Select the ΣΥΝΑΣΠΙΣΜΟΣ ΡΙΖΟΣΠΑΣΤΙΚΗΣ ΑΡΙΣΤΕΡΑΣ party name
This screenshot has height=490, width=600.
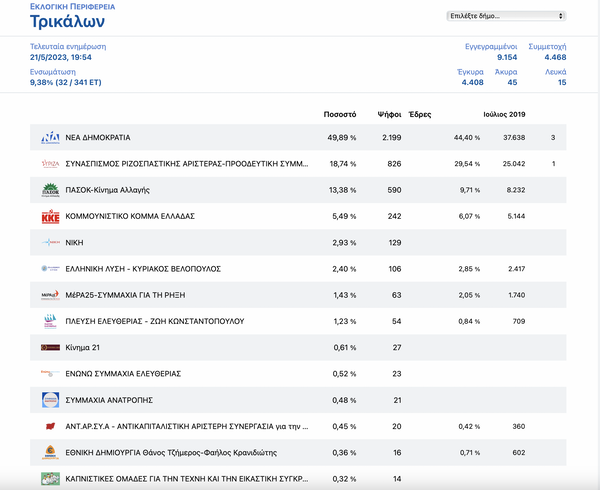[187, 164]
